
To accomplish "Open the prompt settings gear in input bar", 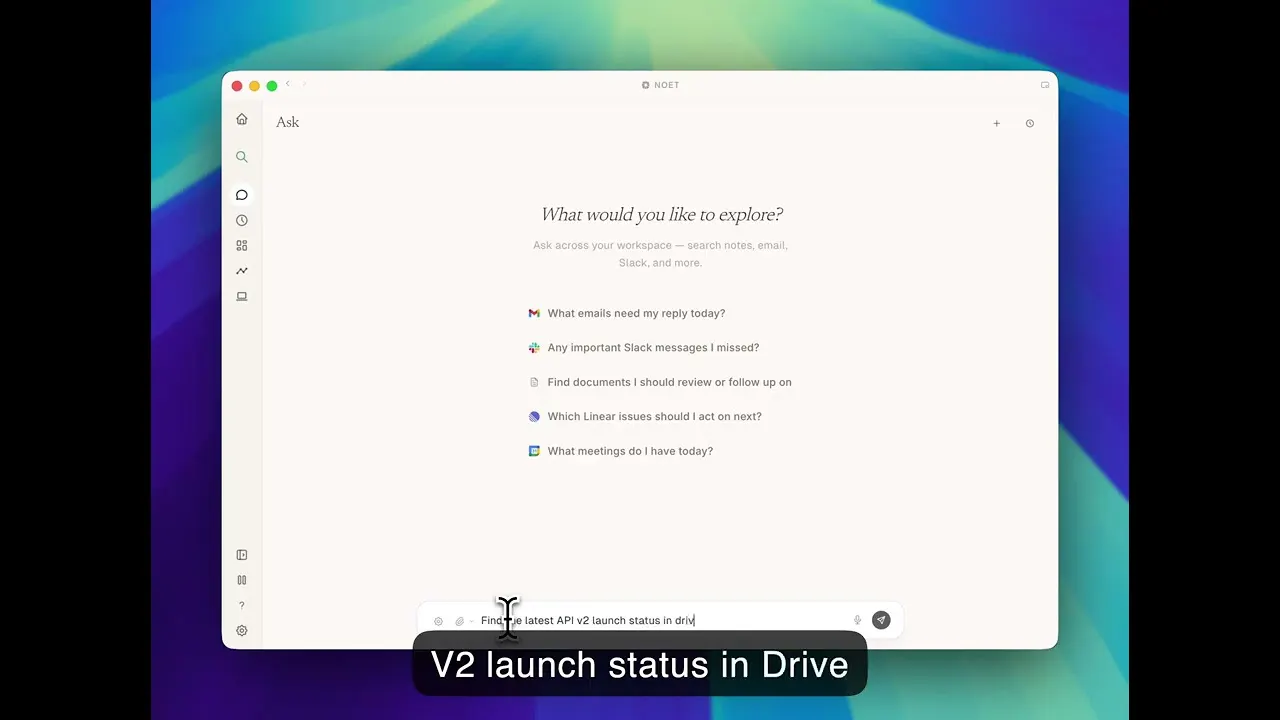I will 438,621.
